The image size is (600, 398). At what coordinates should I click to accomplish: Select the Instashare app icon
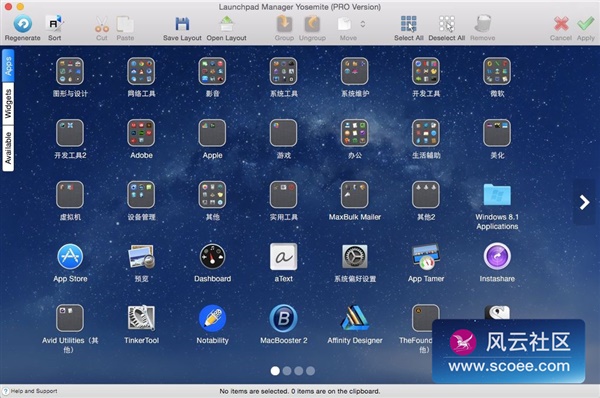click(x=497, y=256)
